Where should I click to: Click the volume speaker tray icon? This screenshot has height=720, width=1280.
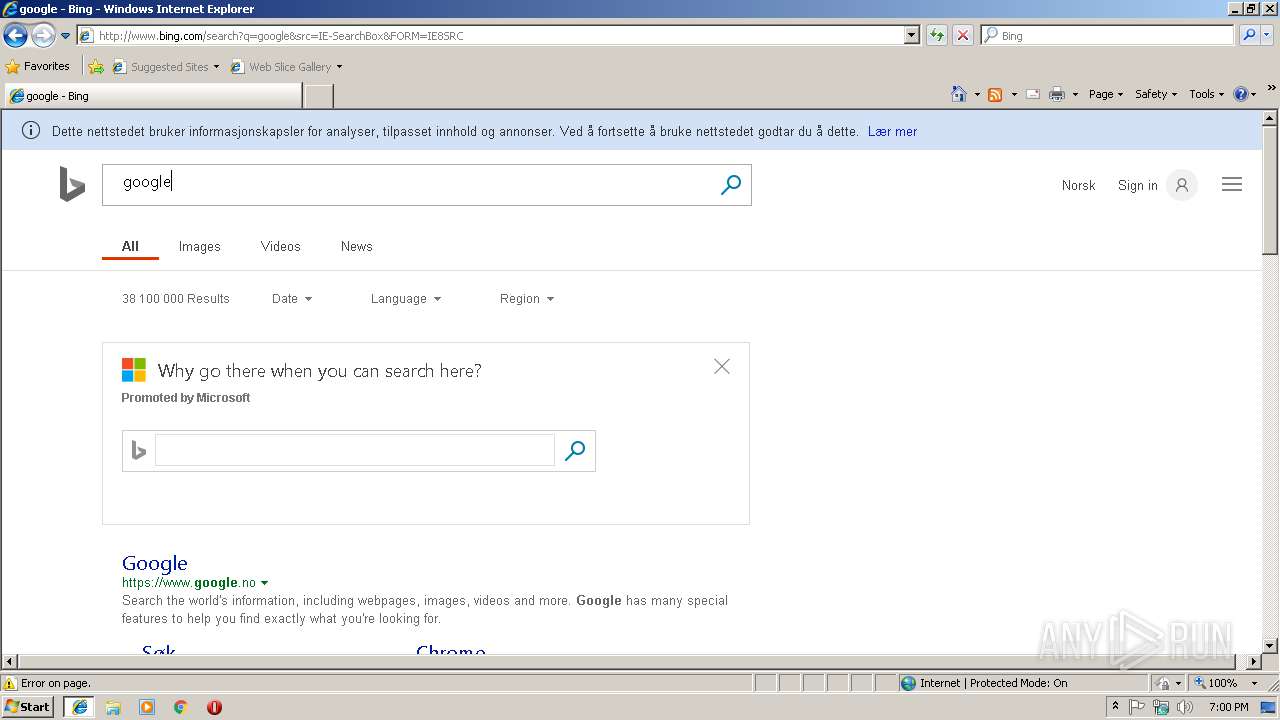[x=1185, y=707]
